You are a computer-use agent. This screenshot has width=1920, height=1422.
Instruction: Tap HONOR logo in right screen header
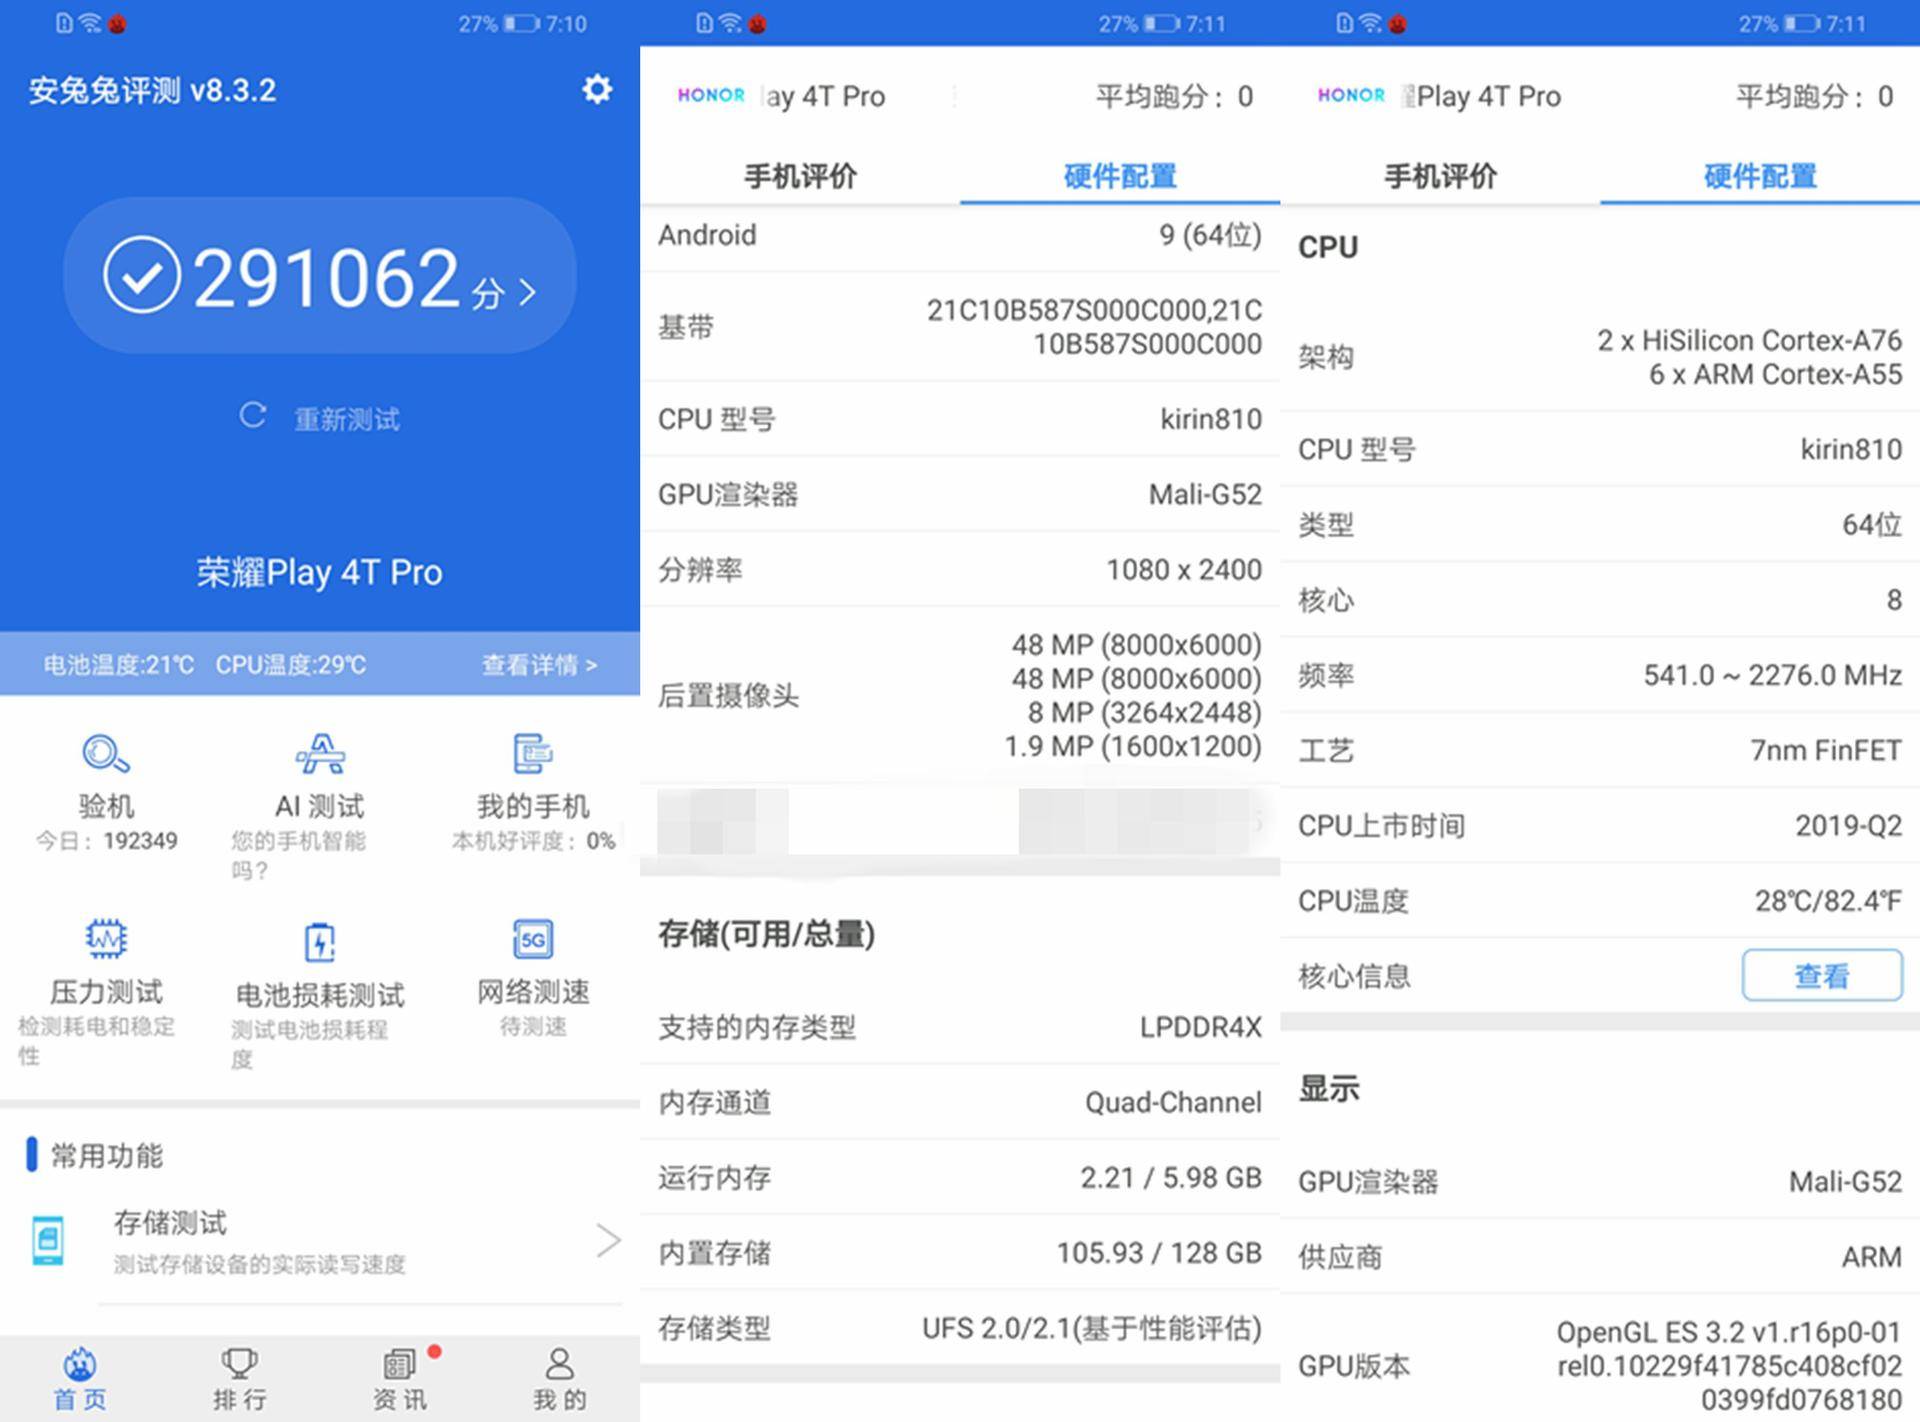[x=1351, y=95]
